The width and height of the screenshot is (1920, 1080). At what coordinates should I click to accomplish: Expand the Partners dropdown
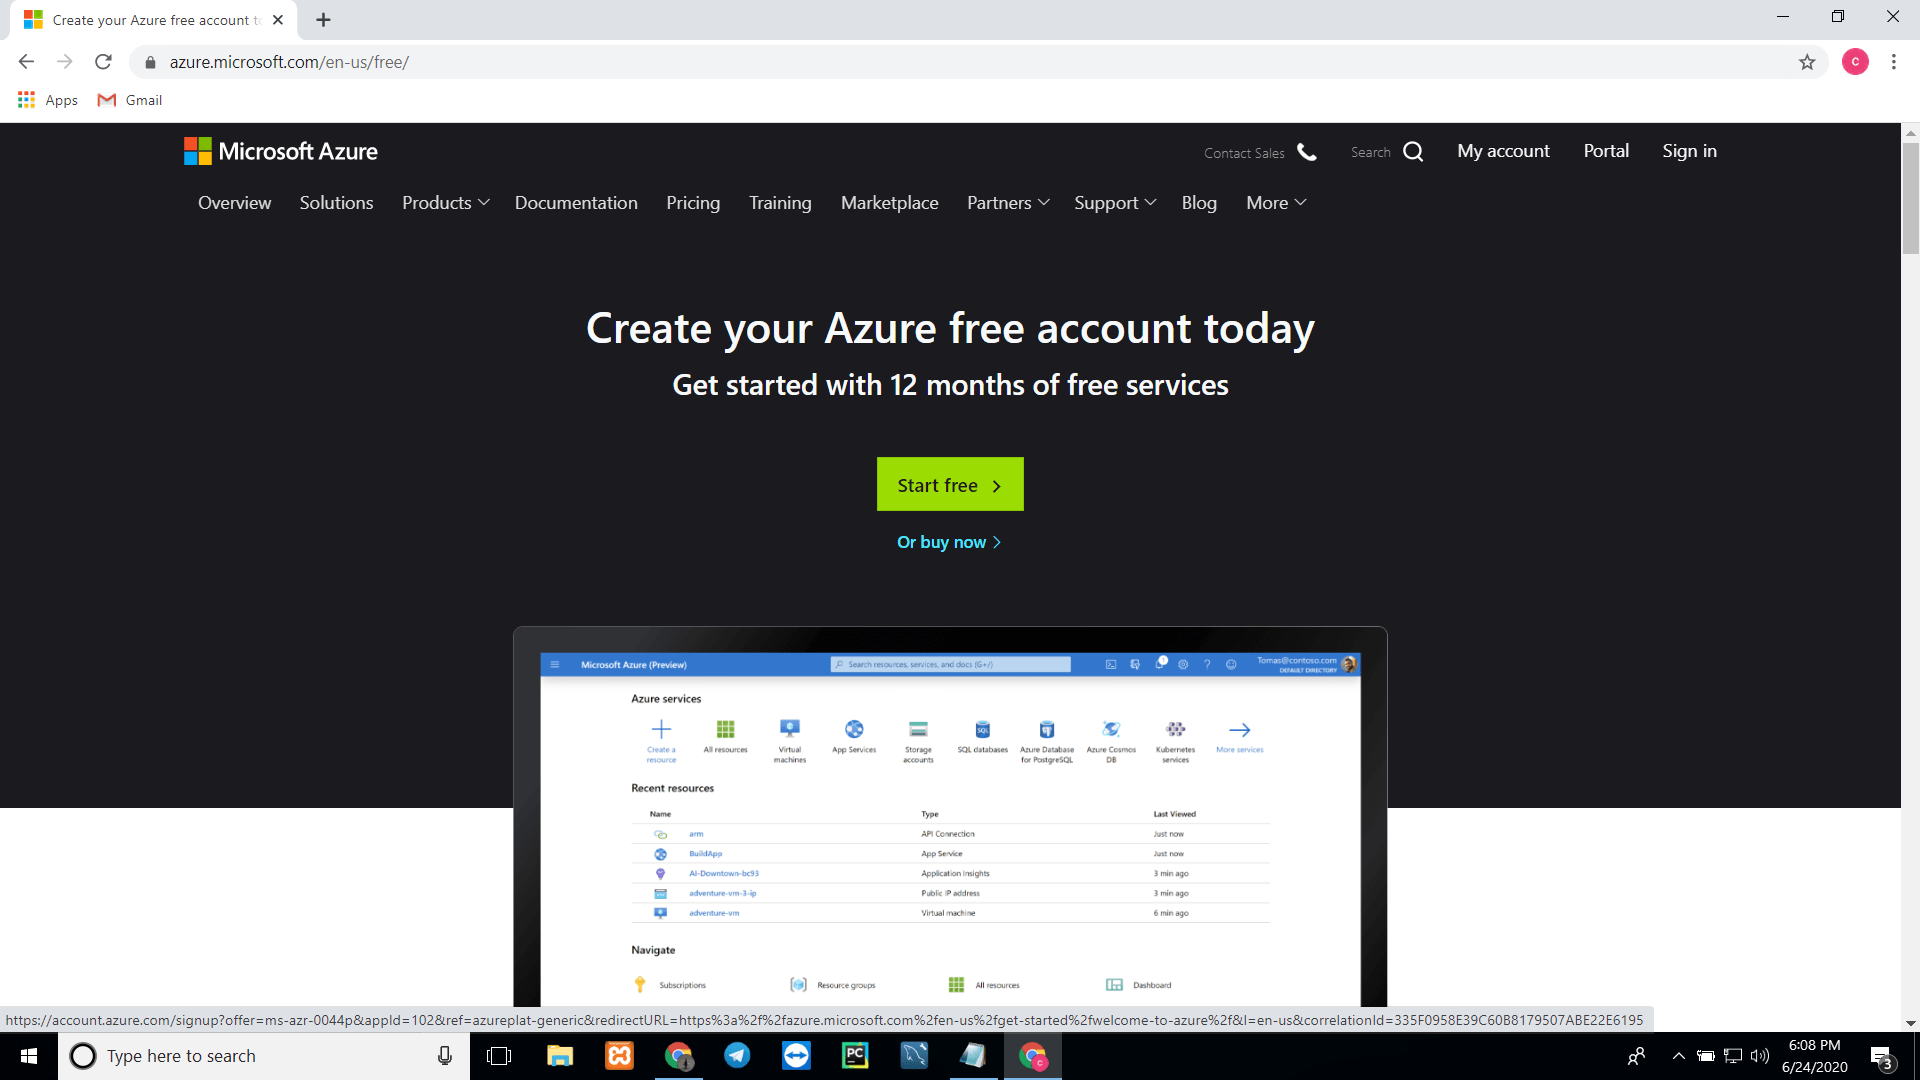(x=1008, y=203)
